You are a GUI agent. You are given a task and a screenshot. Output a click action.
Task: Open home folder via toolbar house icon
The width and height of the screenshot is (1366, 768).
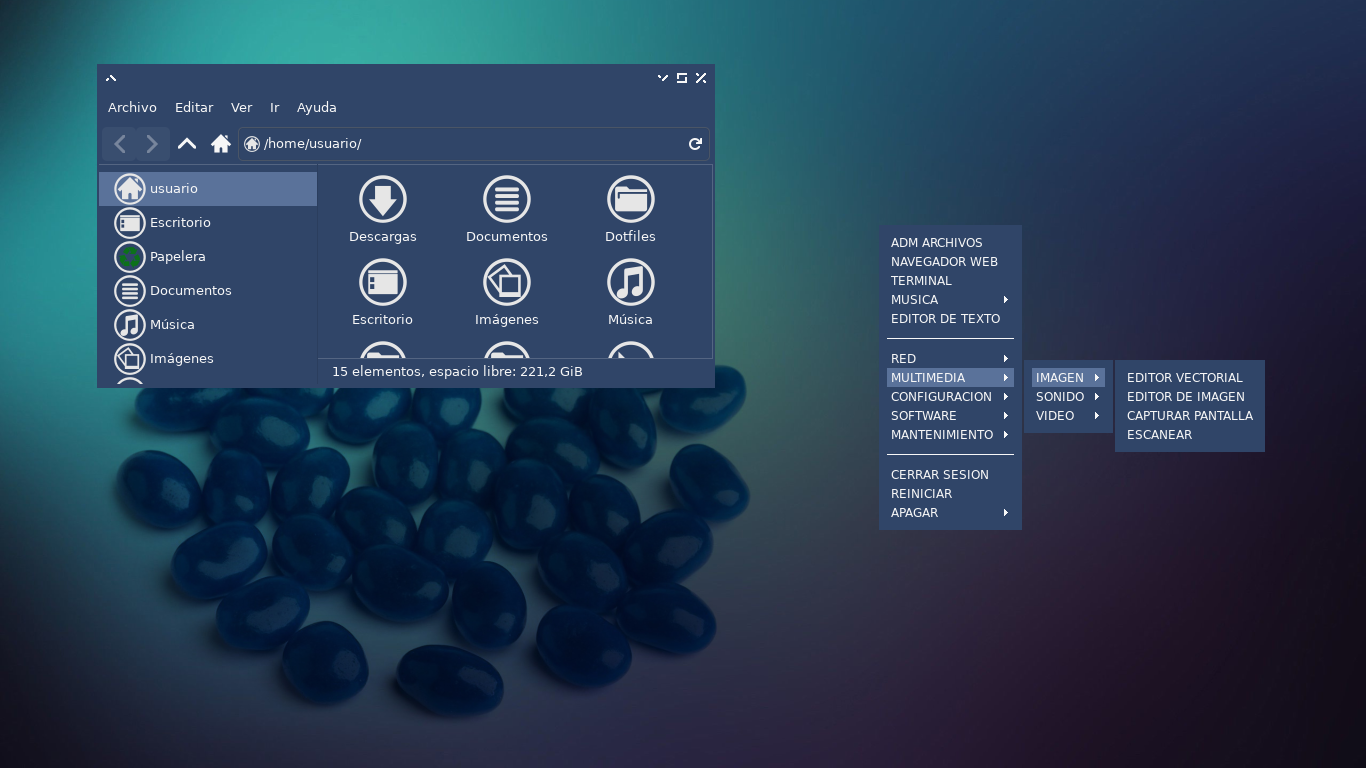point(221,144)
